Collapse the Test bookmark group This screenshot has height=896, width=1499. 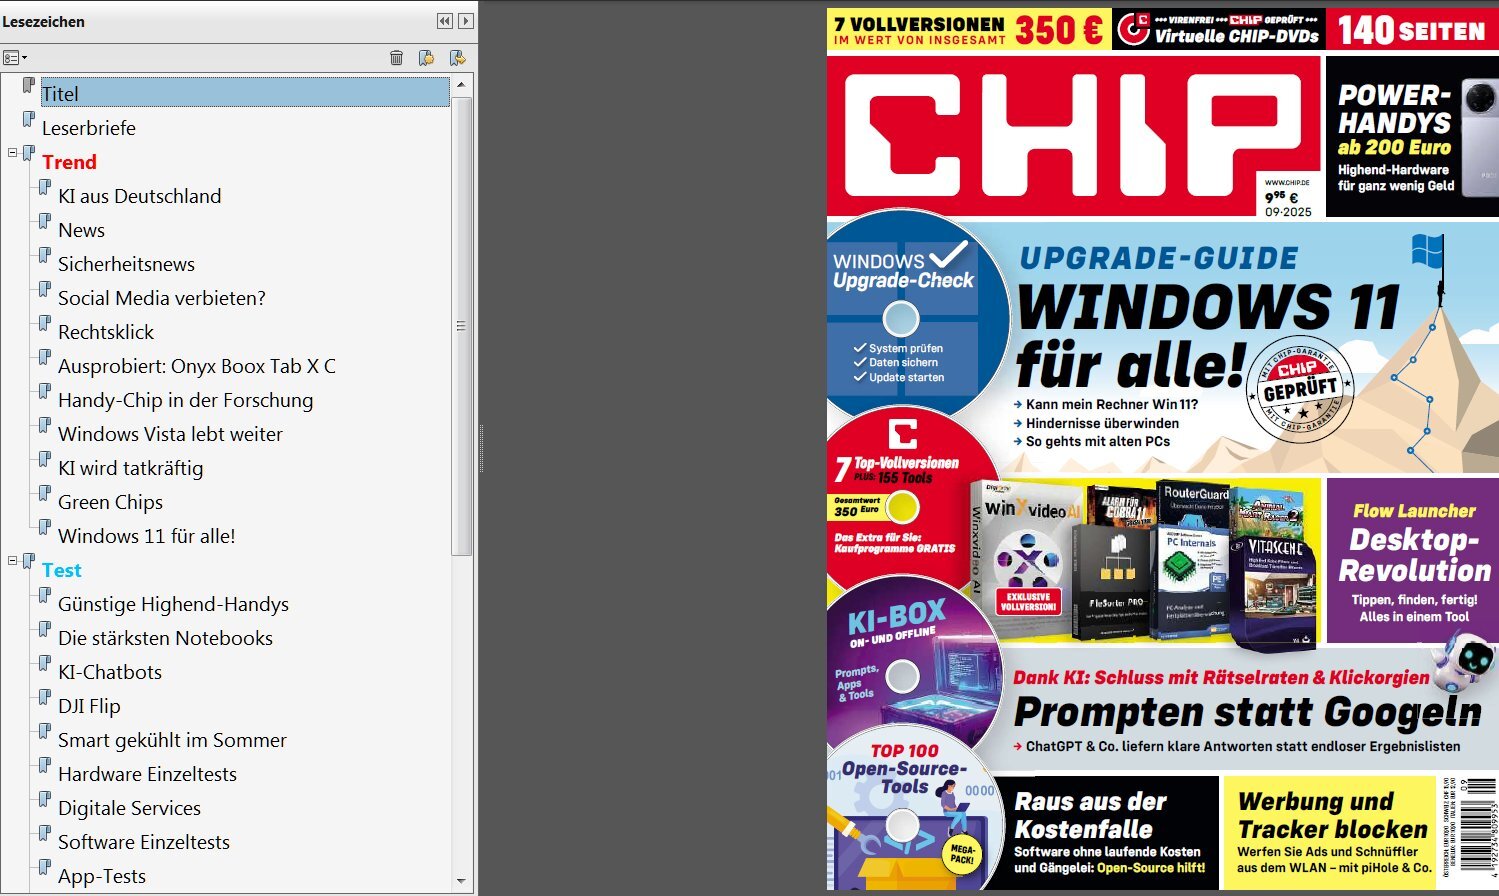click(x=13, y=561)
